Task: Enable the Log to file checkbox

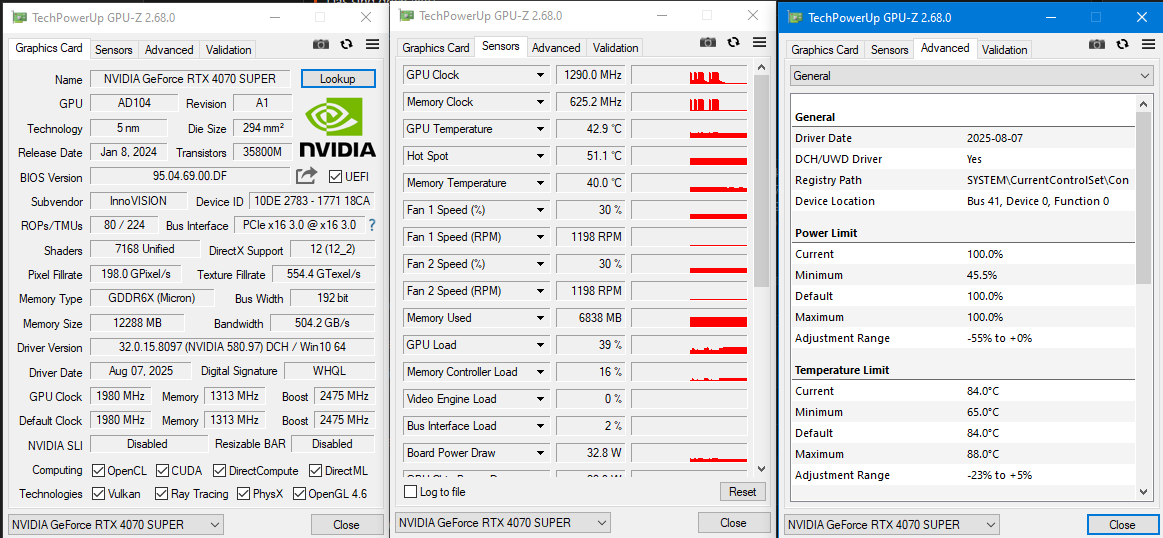Action: click(410, 492)
